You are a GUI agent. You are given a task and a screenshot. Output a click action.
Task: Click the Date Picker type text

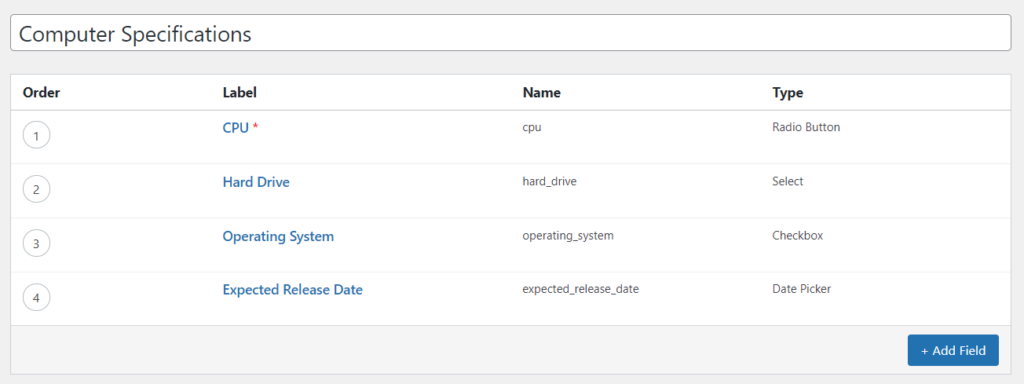pyautogui.click(x=801, y=289)
